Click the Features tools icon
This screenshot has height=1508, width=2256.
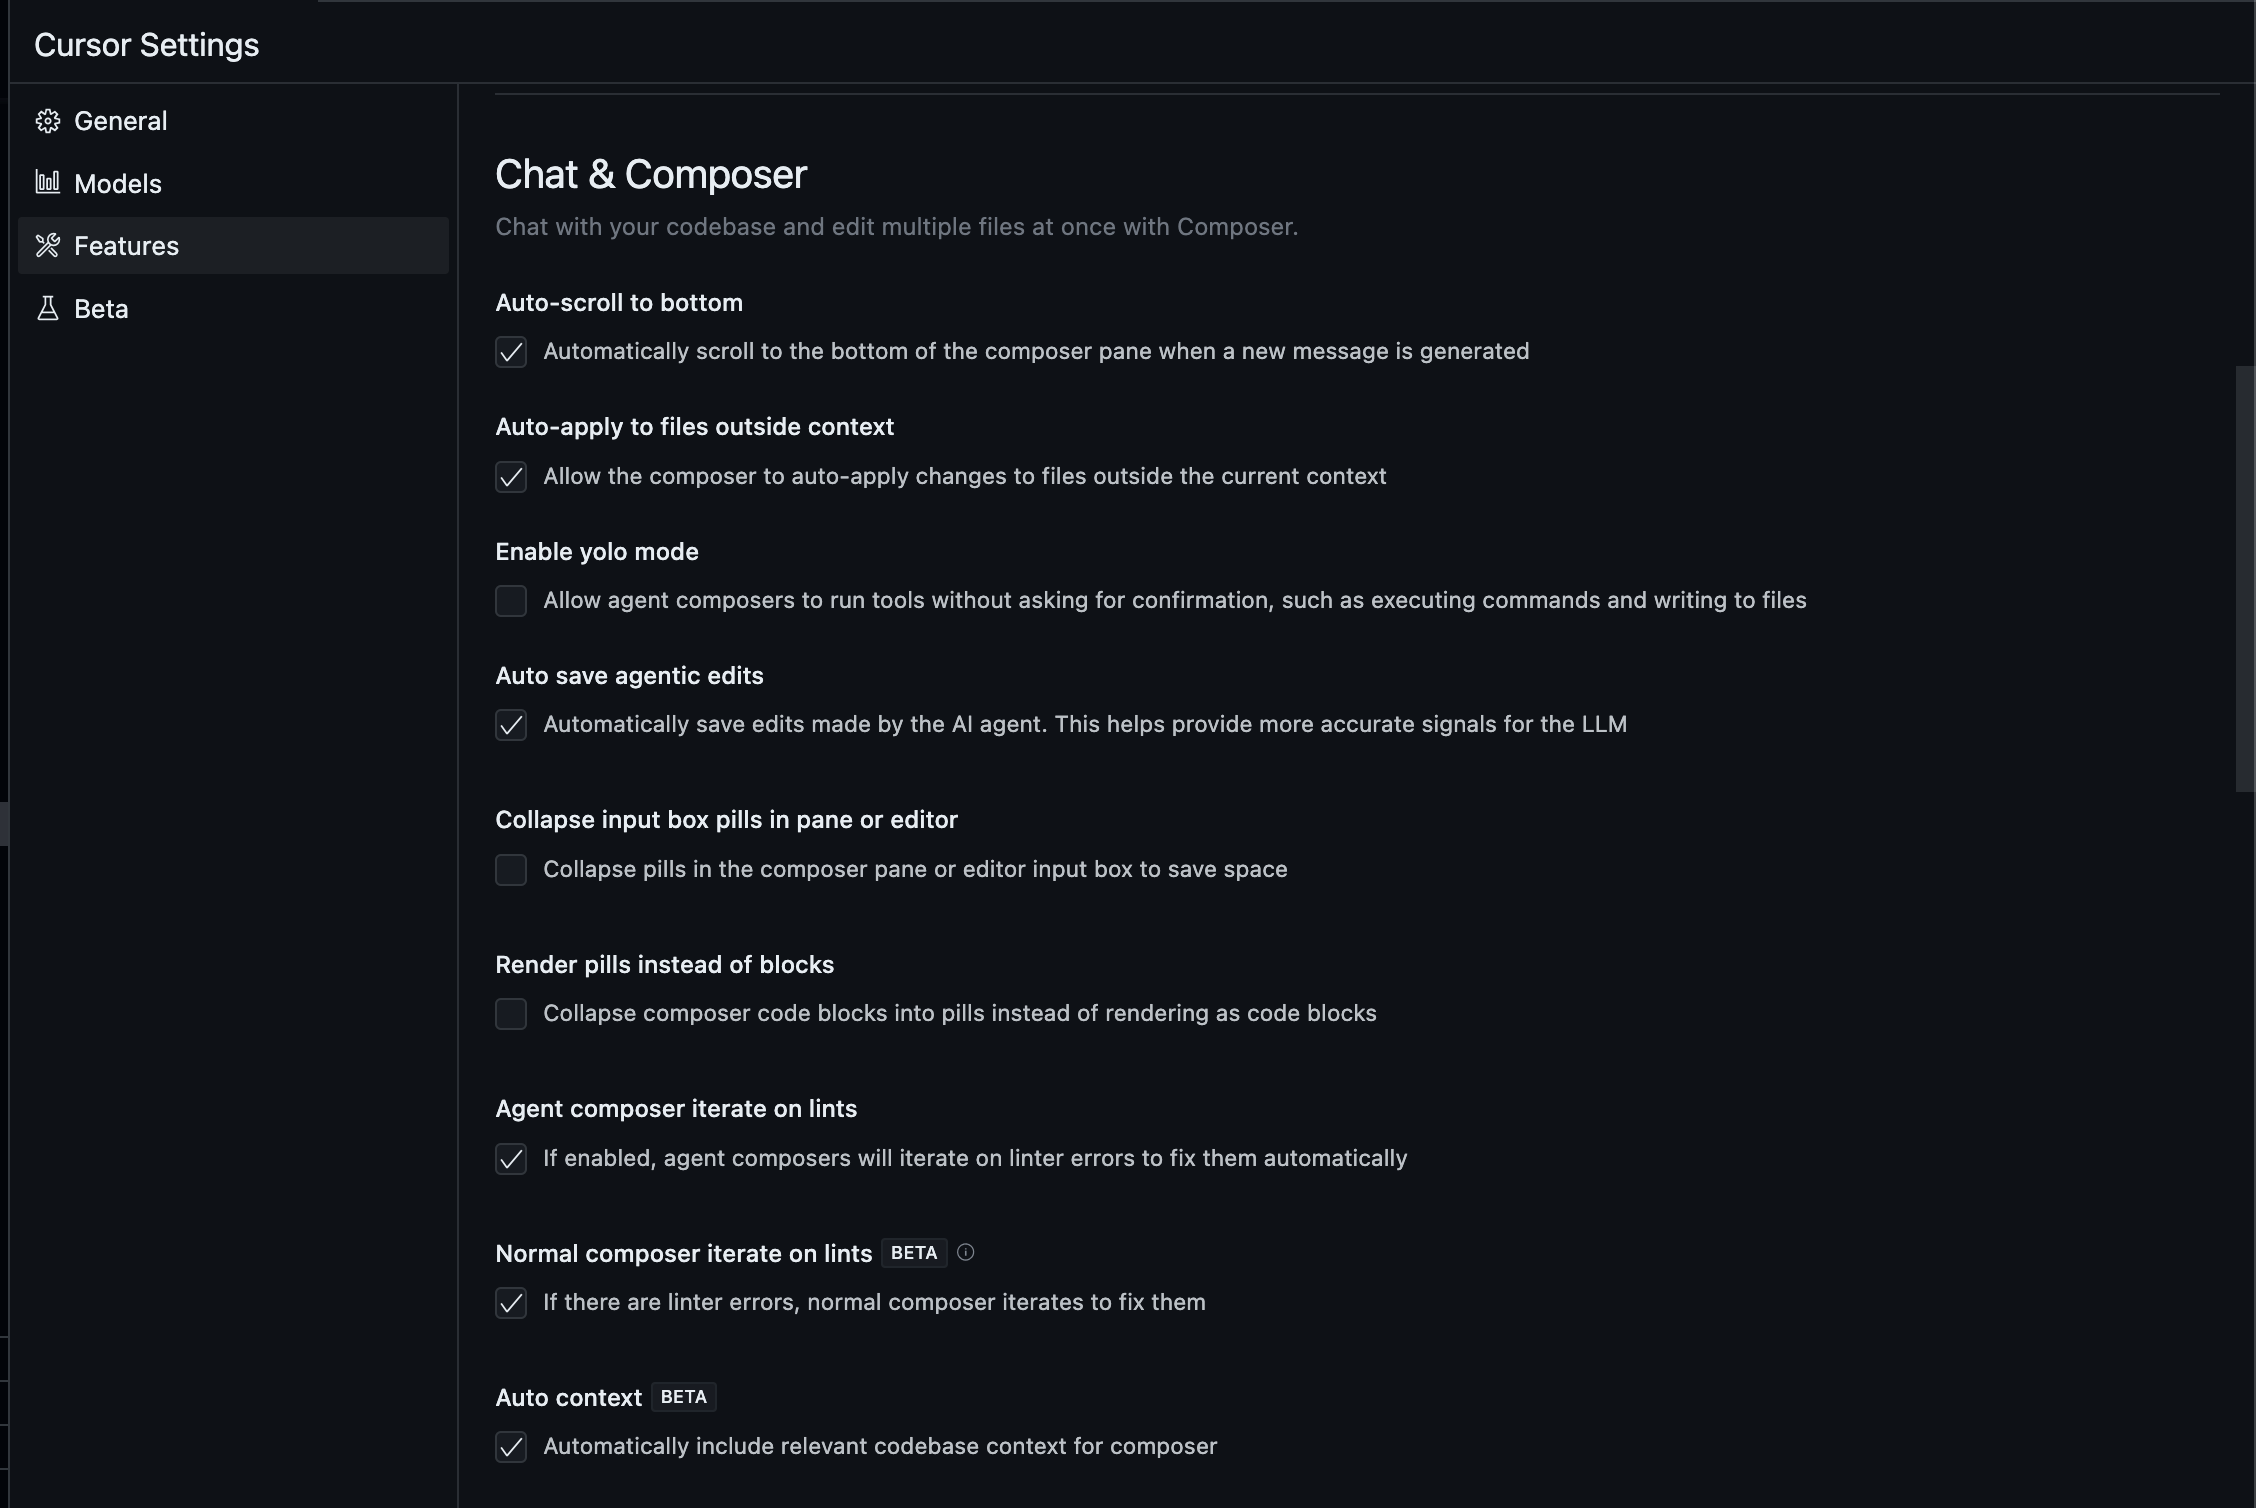pos(47,246)
